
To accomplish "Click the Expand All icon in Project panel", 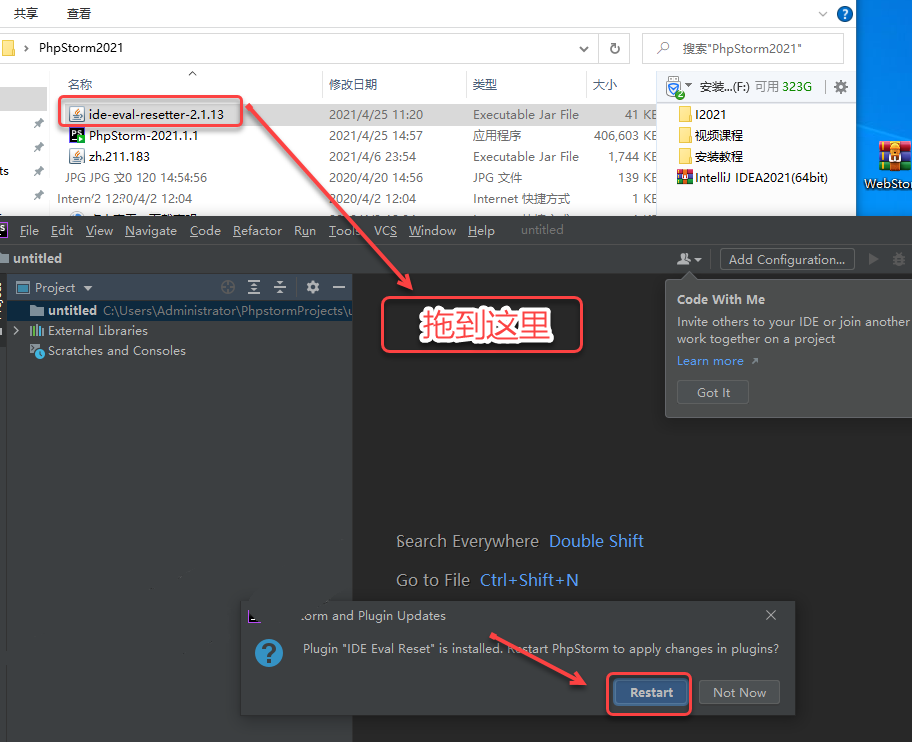I will 254,287.
